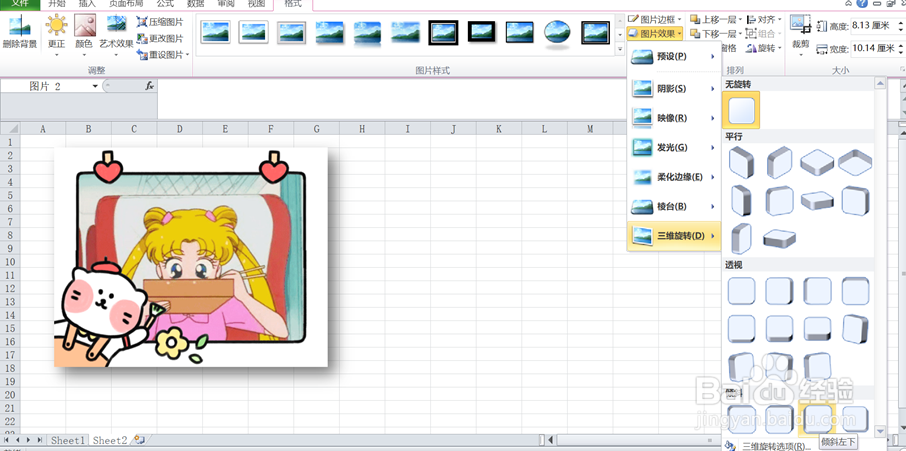The width and height of the screenshot is (906, 451).
Task: Select the 三维旋转(D) 3-D rotation entry
Action: pyautogui.click(x=674, y=236)
